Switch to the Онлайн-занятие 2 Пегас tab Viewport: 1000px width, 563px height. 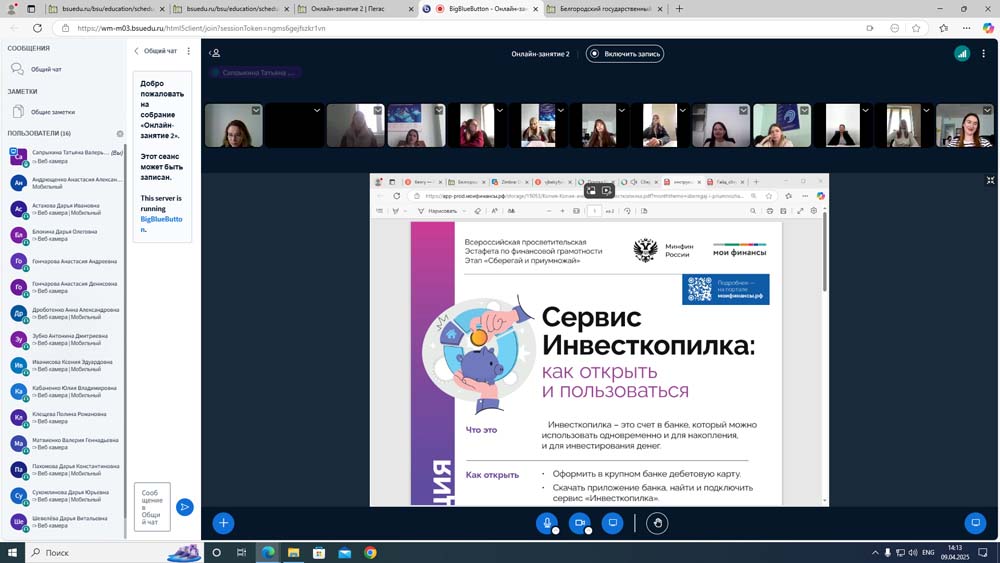[x=357, y=9]
